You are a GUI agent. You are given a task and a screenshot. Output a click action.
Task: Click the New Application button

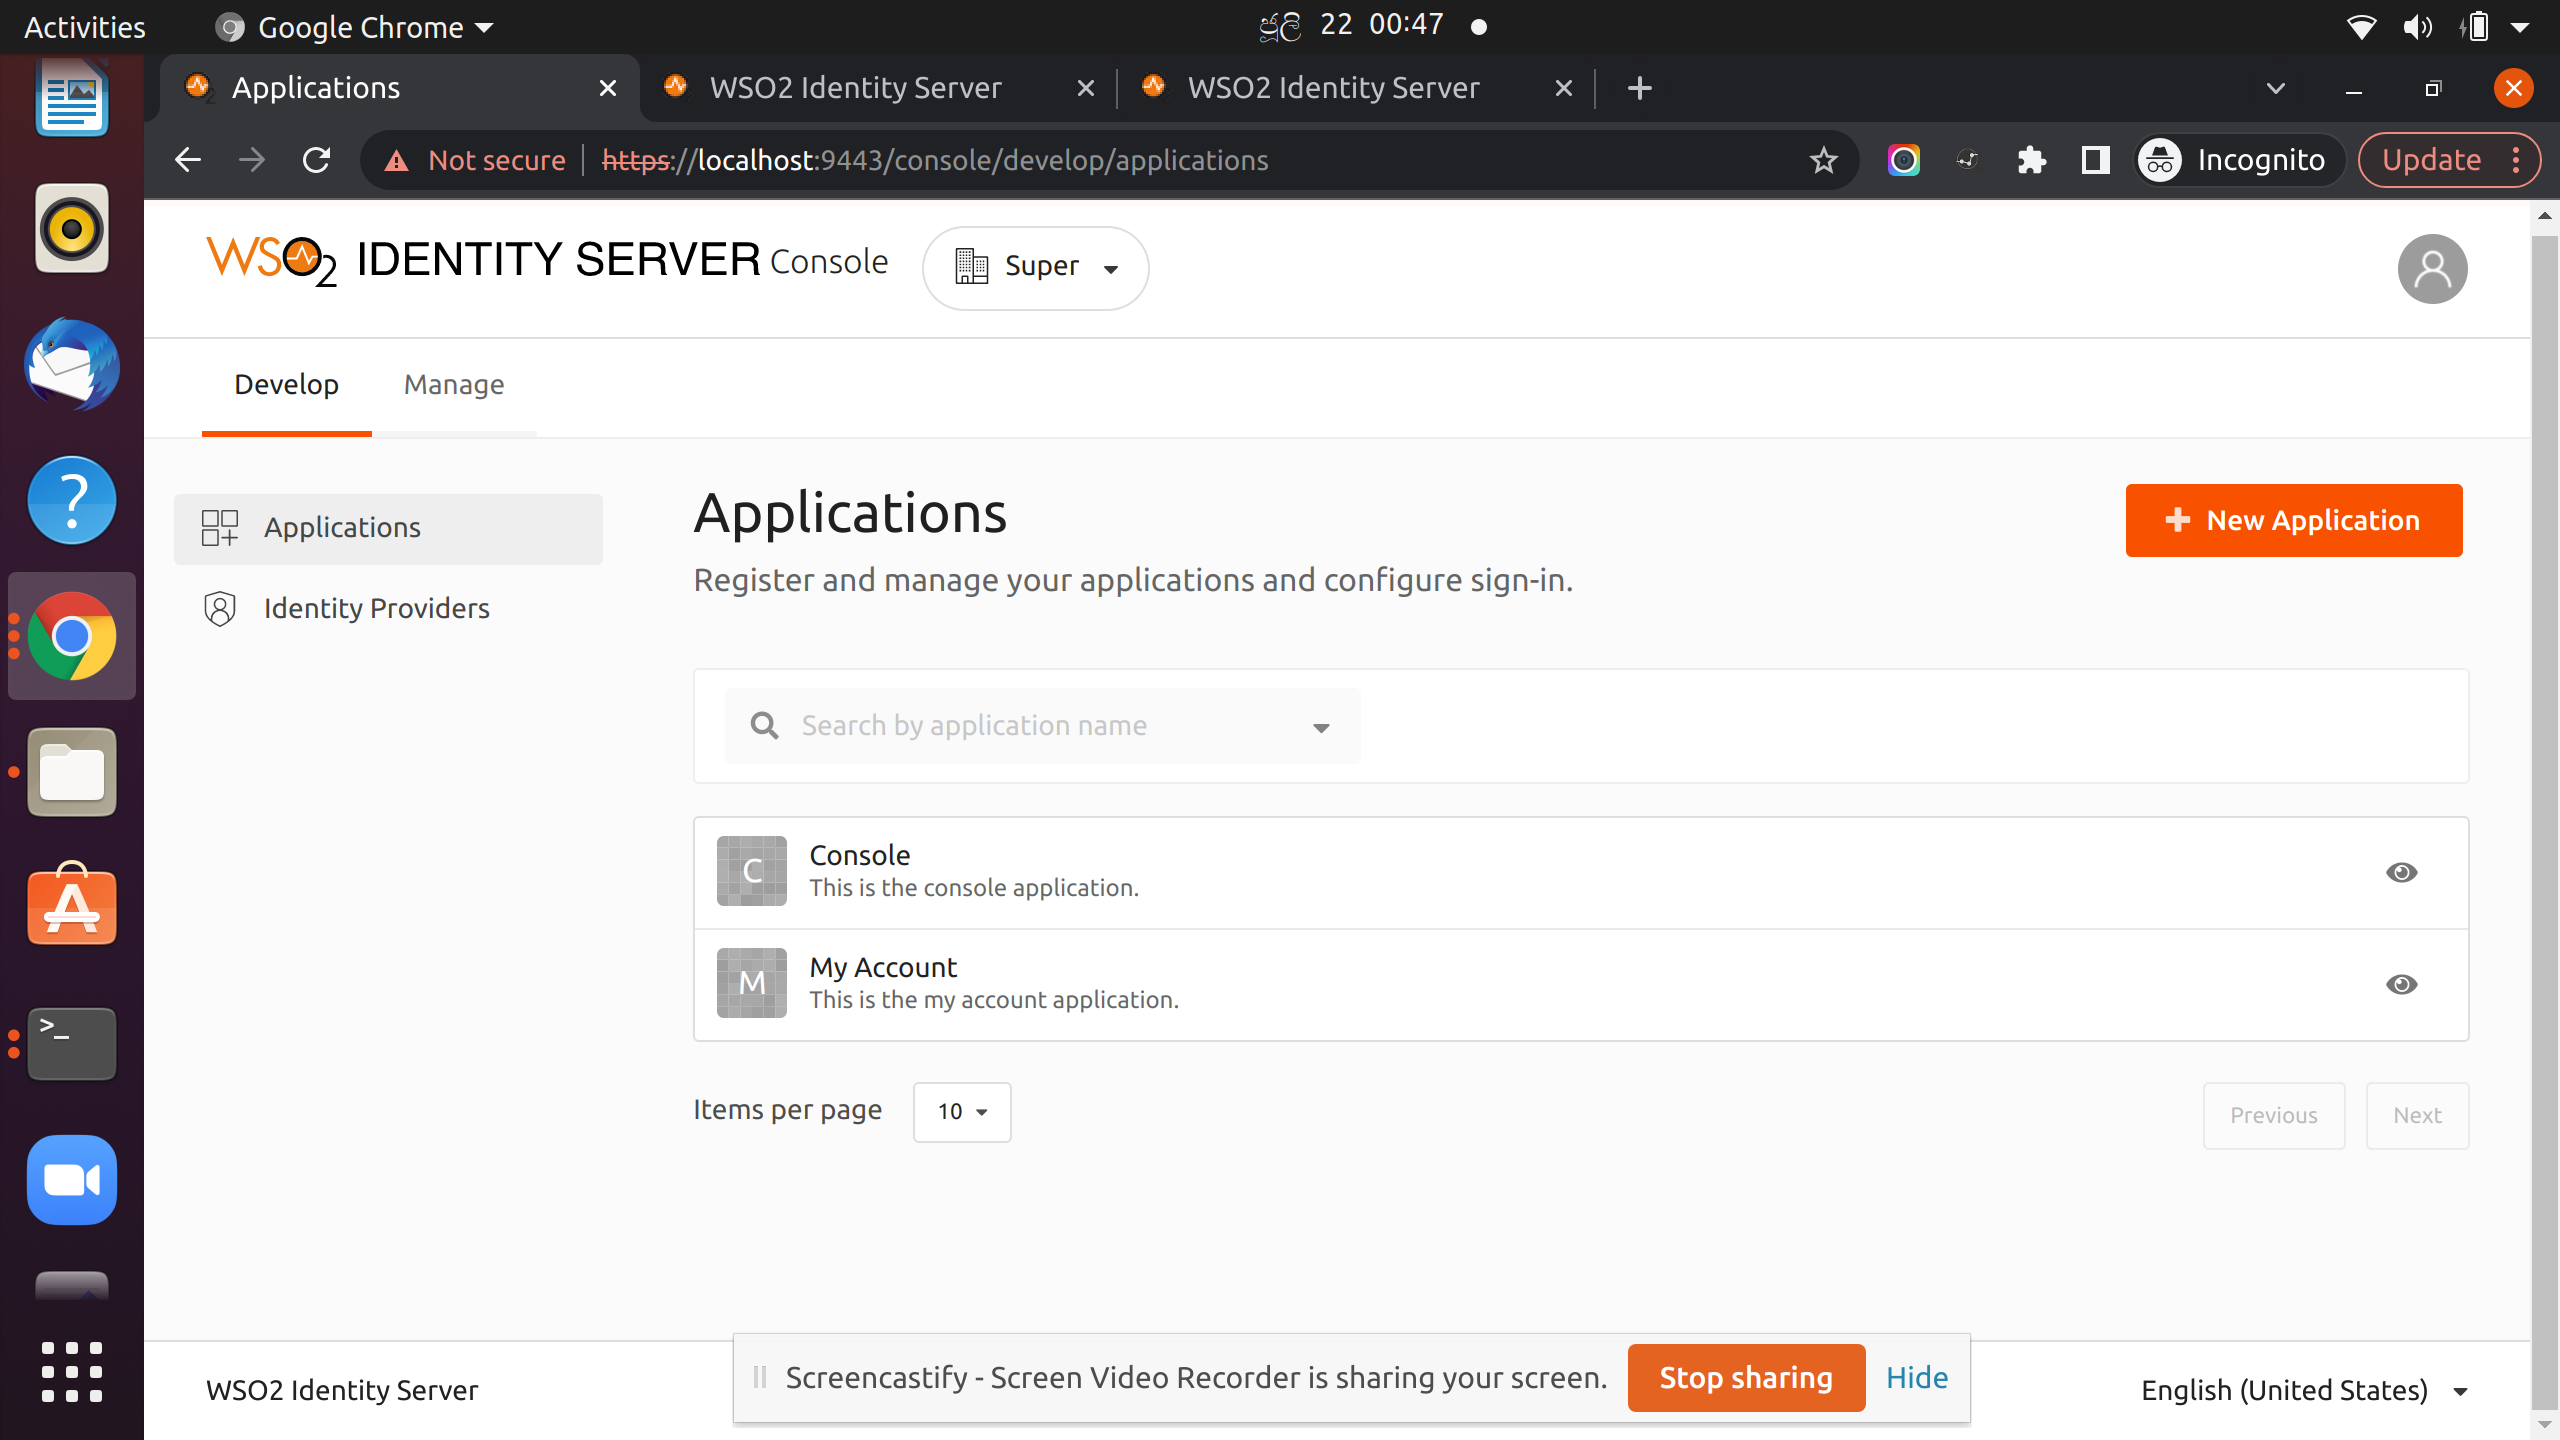[2293, 520]
